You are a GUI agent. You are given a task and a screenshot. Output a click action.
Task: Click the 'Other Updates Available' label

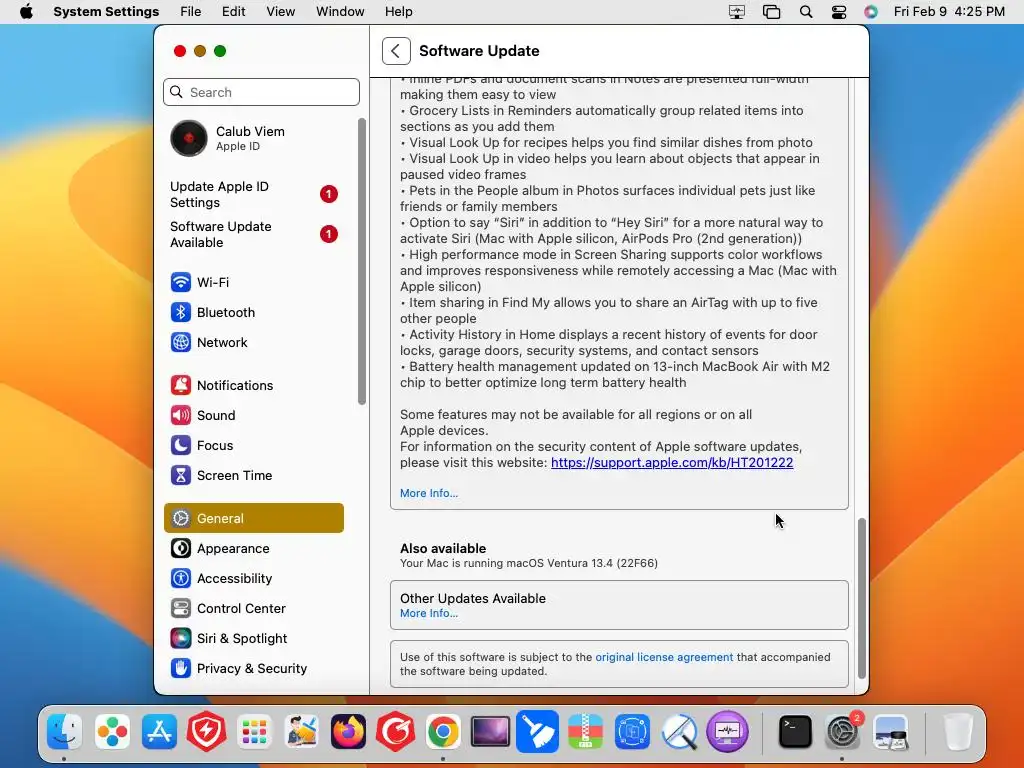[x=473, y=598]
